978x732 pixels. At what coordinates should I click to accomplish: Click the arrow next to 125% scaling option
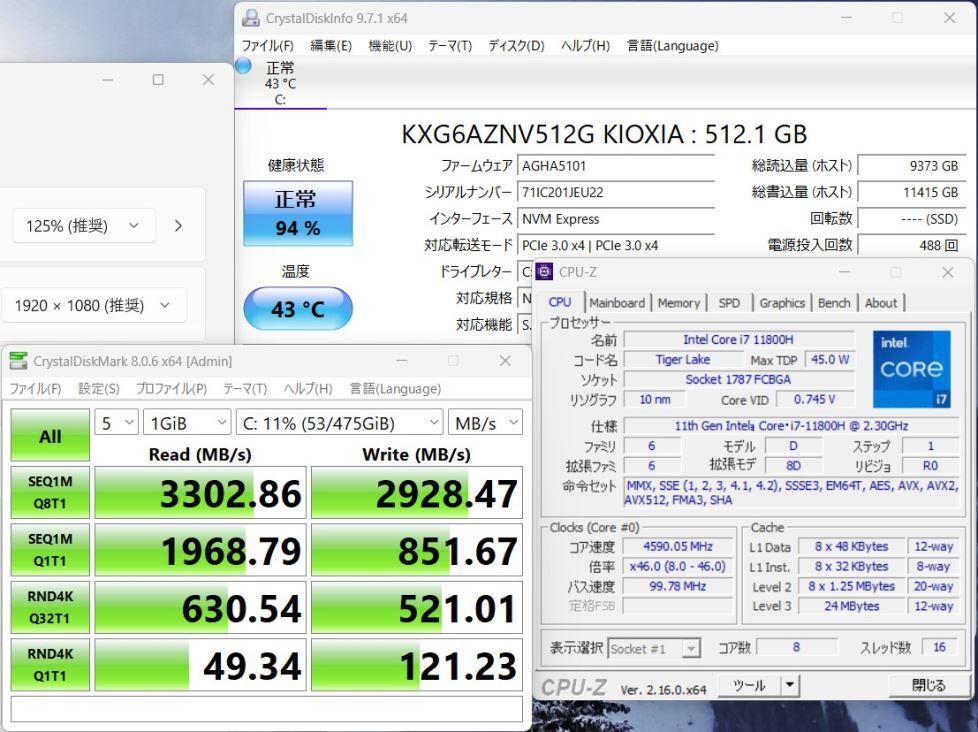point(178,225)
